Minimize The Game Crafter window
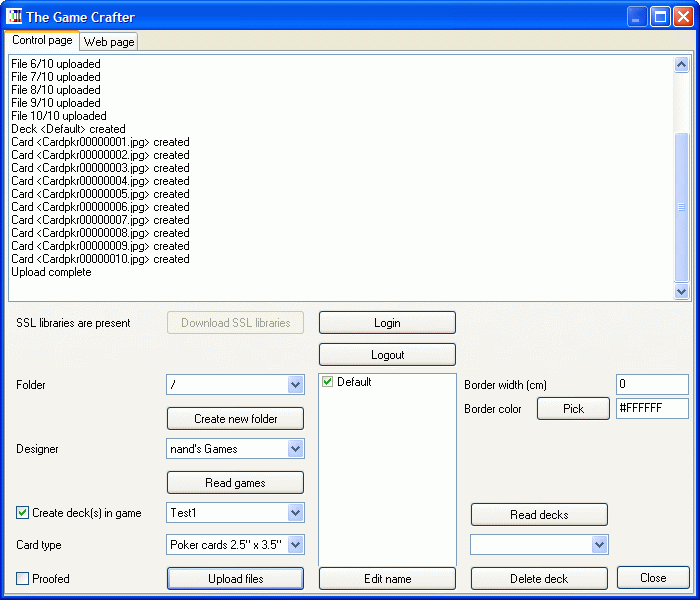The height and width of the screenshot is (600, 700). tap(637, 17)
